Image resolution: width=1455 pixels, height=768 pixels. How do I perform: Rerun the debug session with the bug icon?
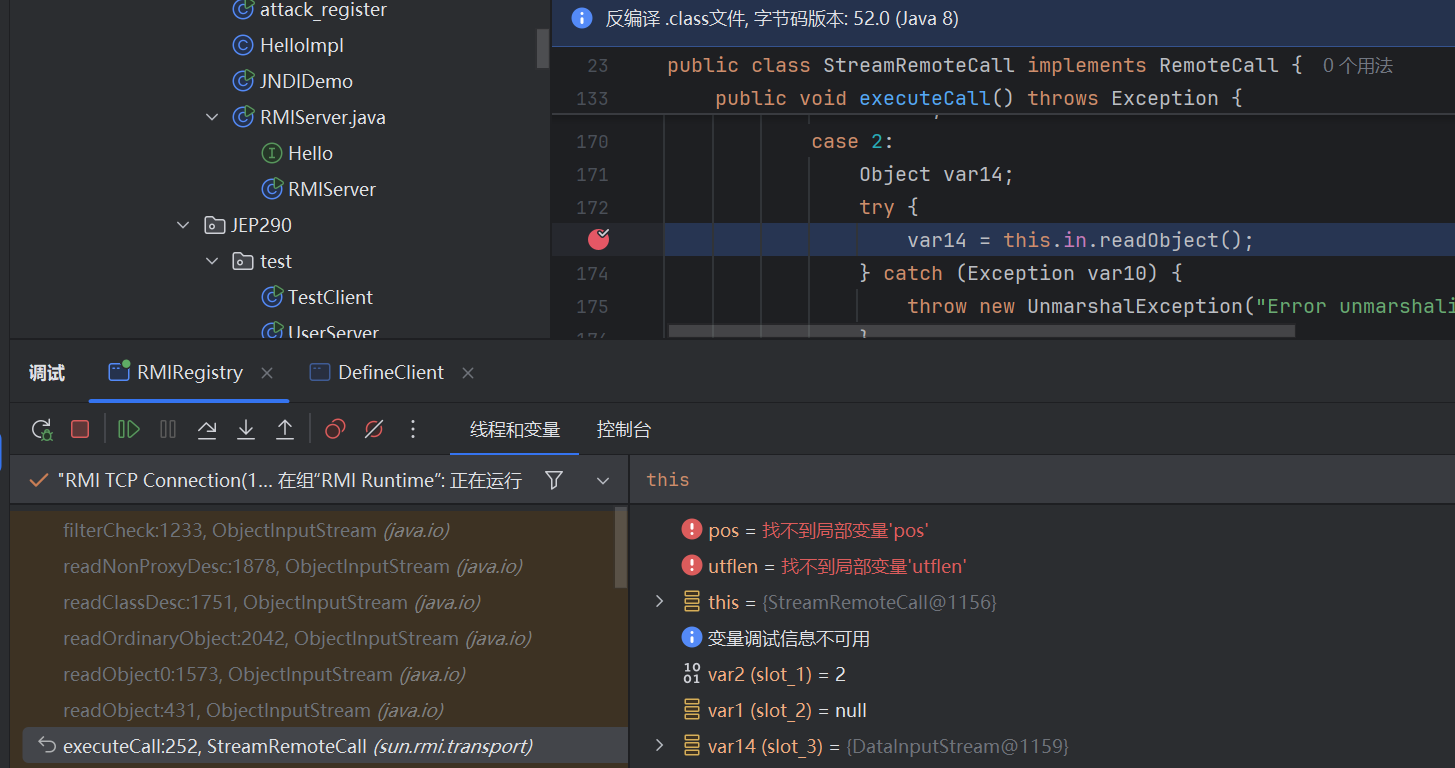[x=42, y=430]
